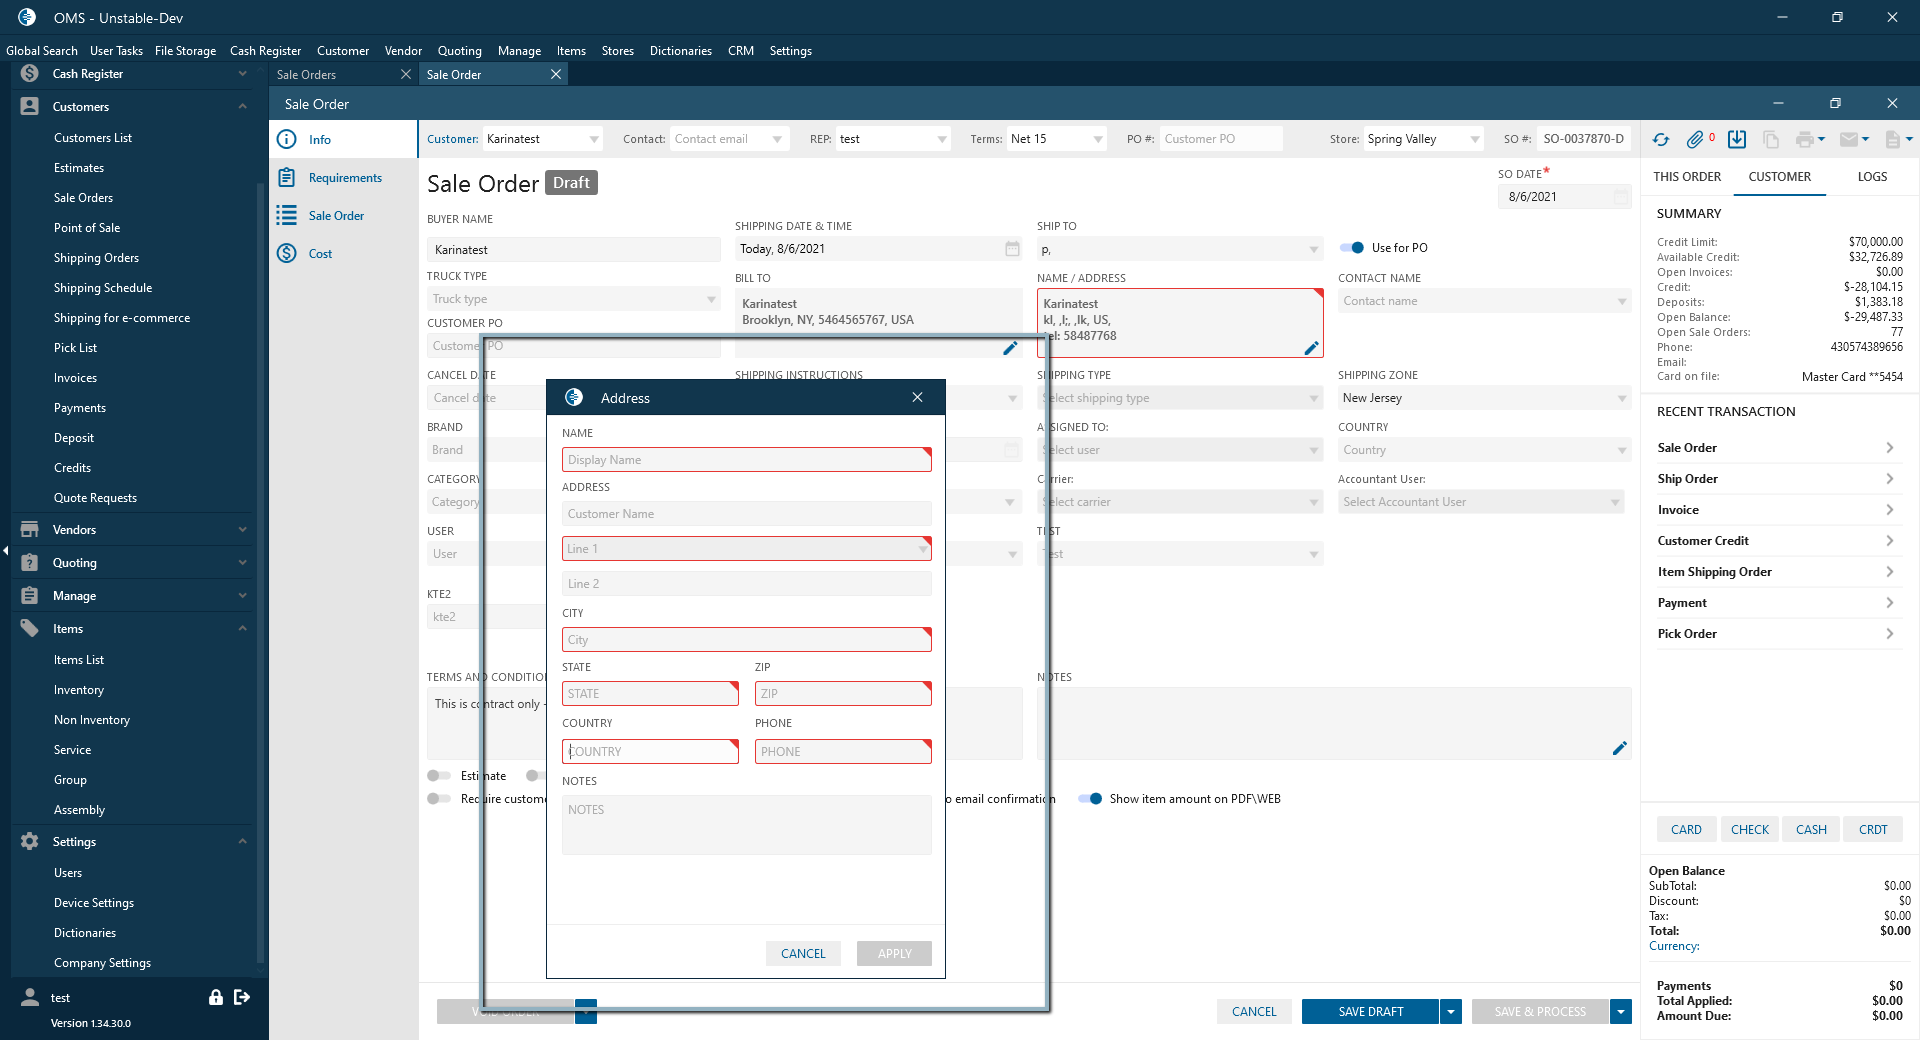1920x1040 pixels.
Task: Click the CRDT payment button
Action: (x=1873, y=830)
